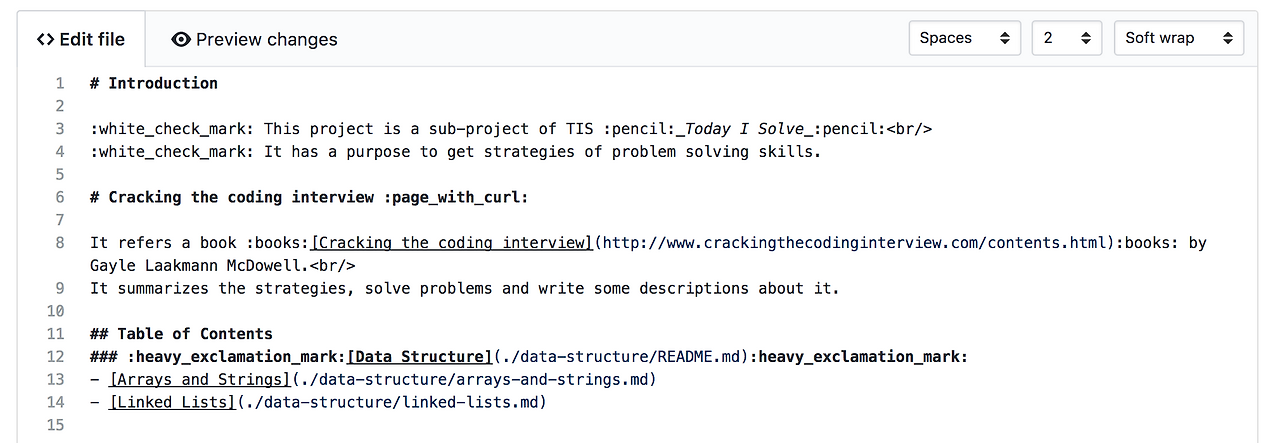Place cursor on empty line 15
The width and height of the screenshot is (1280, 443).
(x=300, y=426)
